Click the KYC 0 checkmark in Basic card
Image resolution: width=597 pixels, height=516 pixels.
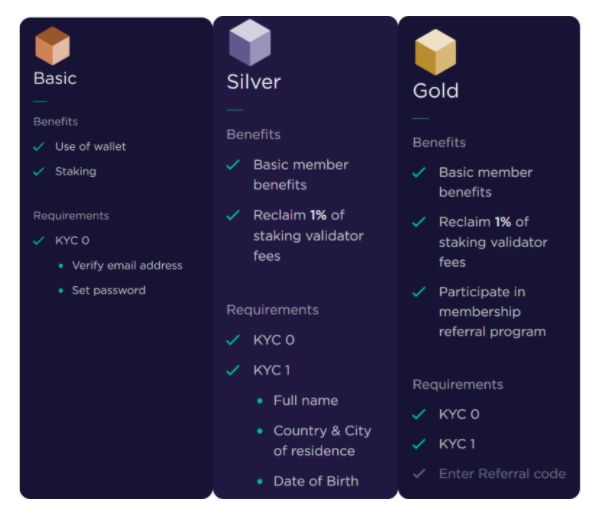point(38,241)
